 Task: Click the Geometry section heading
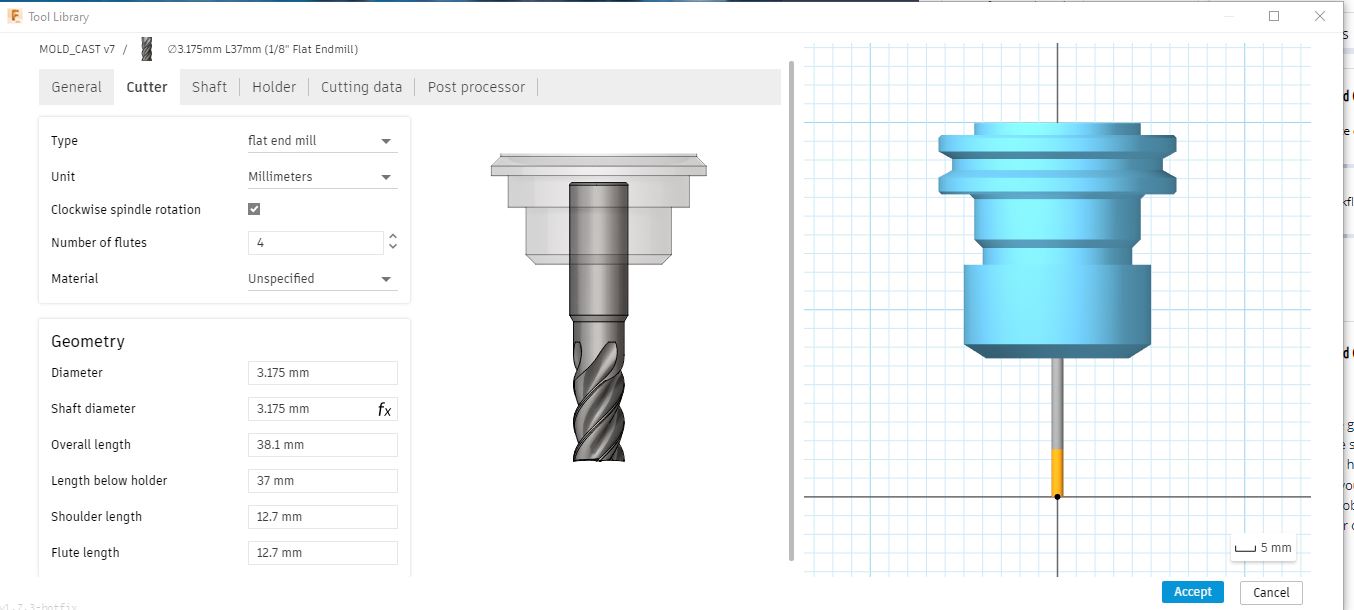(88, 341)
